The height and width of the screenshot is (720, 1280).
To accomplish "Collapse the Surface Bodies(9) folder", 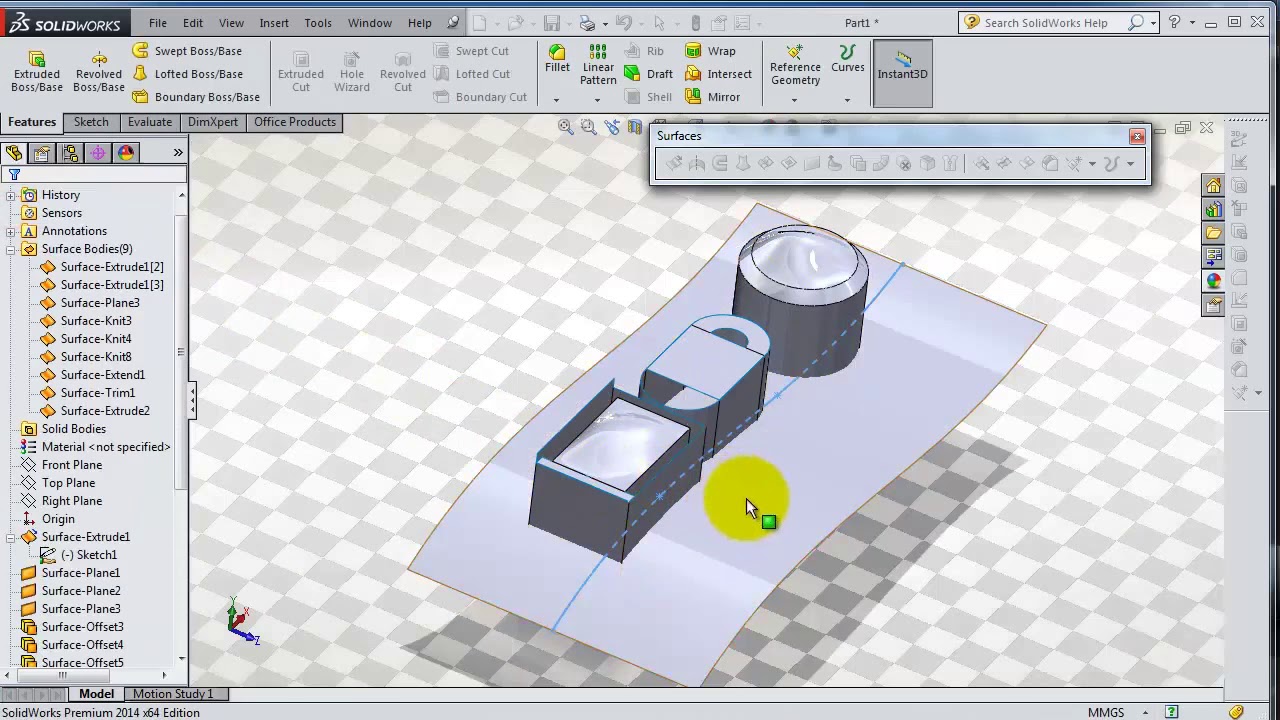I will click(x=11, y=249).
